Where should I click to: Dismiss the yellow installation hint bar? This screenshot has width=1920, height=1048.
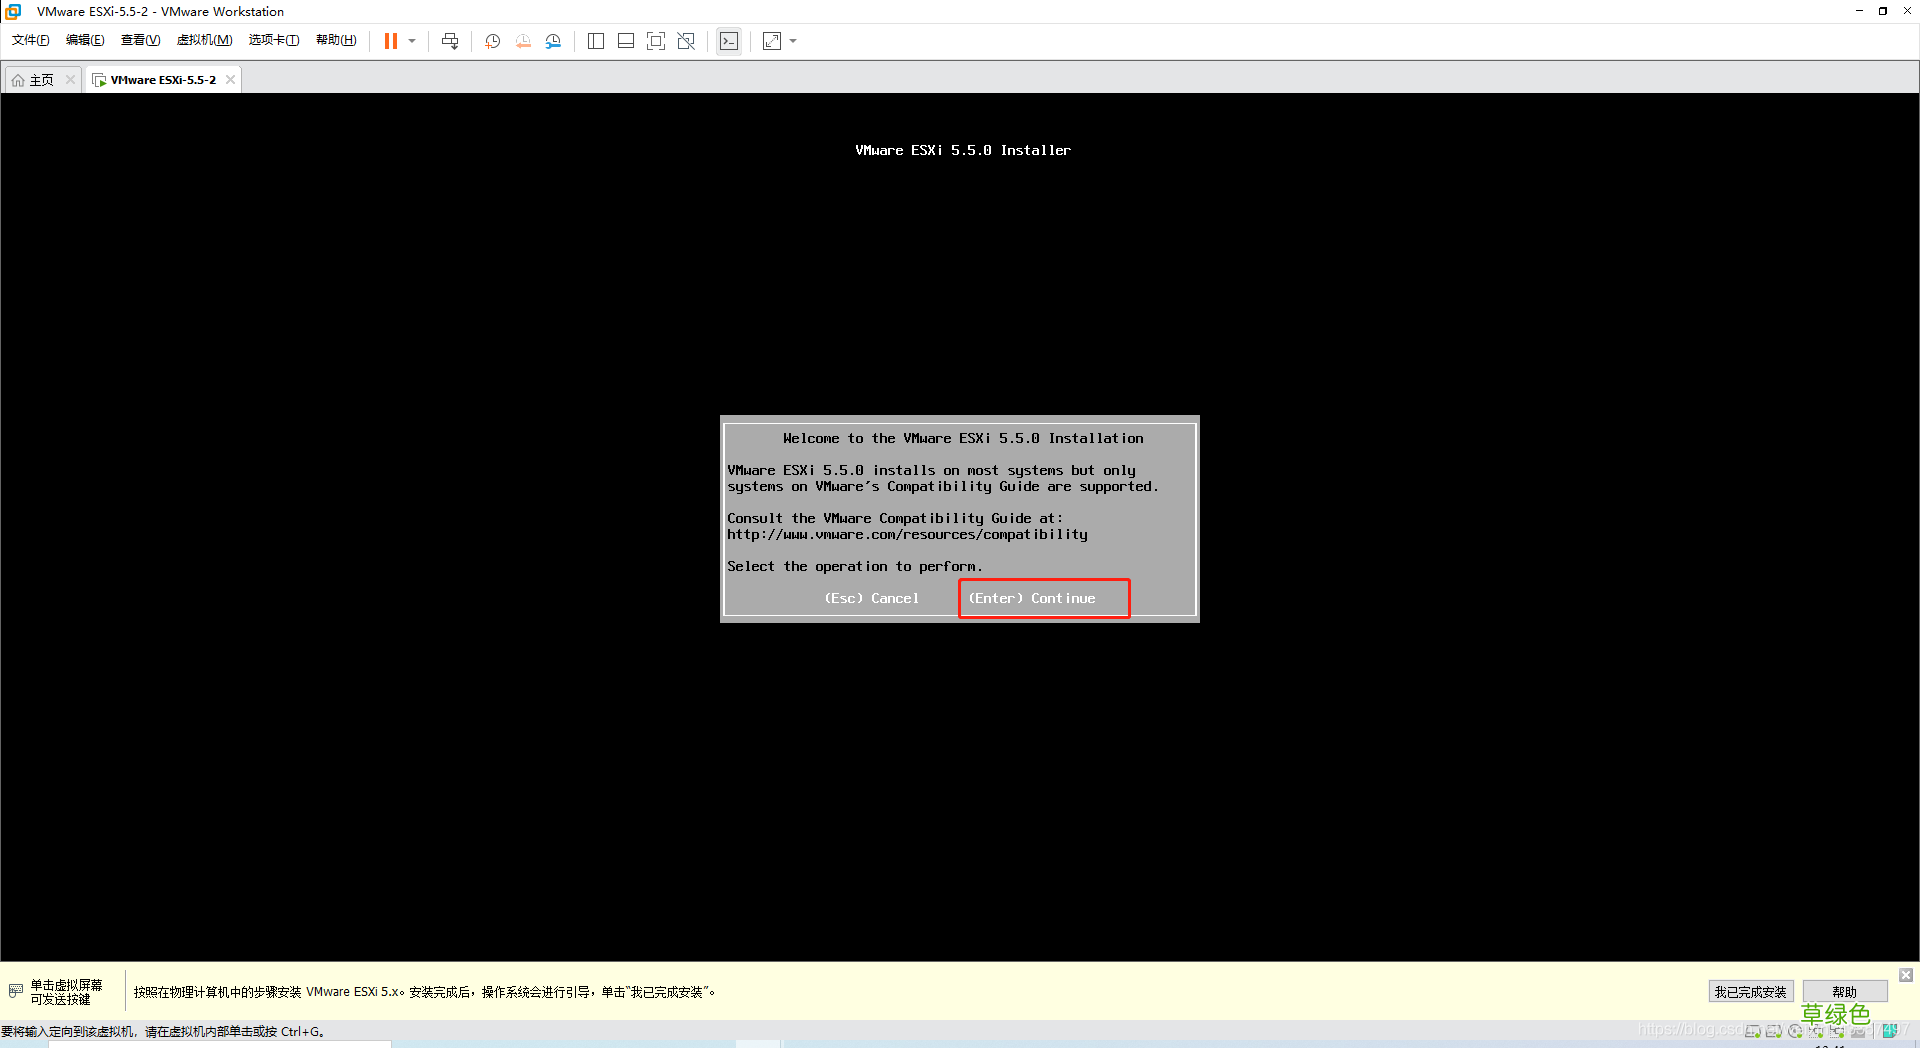click(x=1906, y=975)
